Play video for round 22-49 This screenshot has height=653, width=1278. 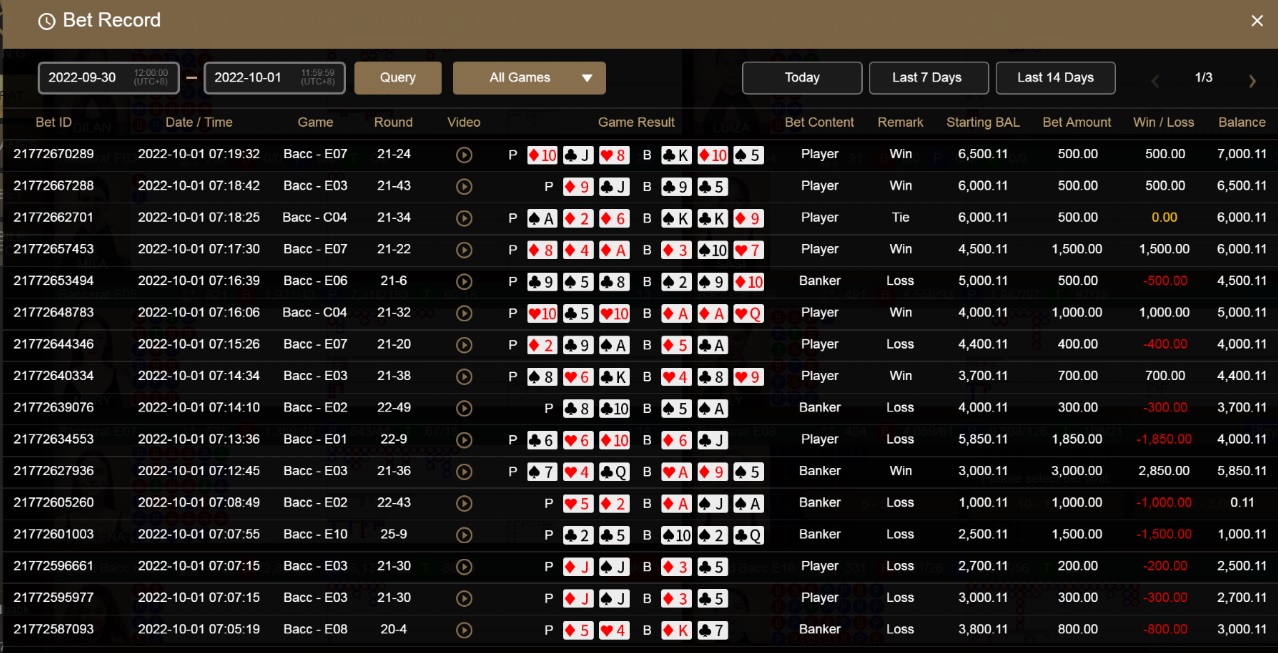[463, 408]
